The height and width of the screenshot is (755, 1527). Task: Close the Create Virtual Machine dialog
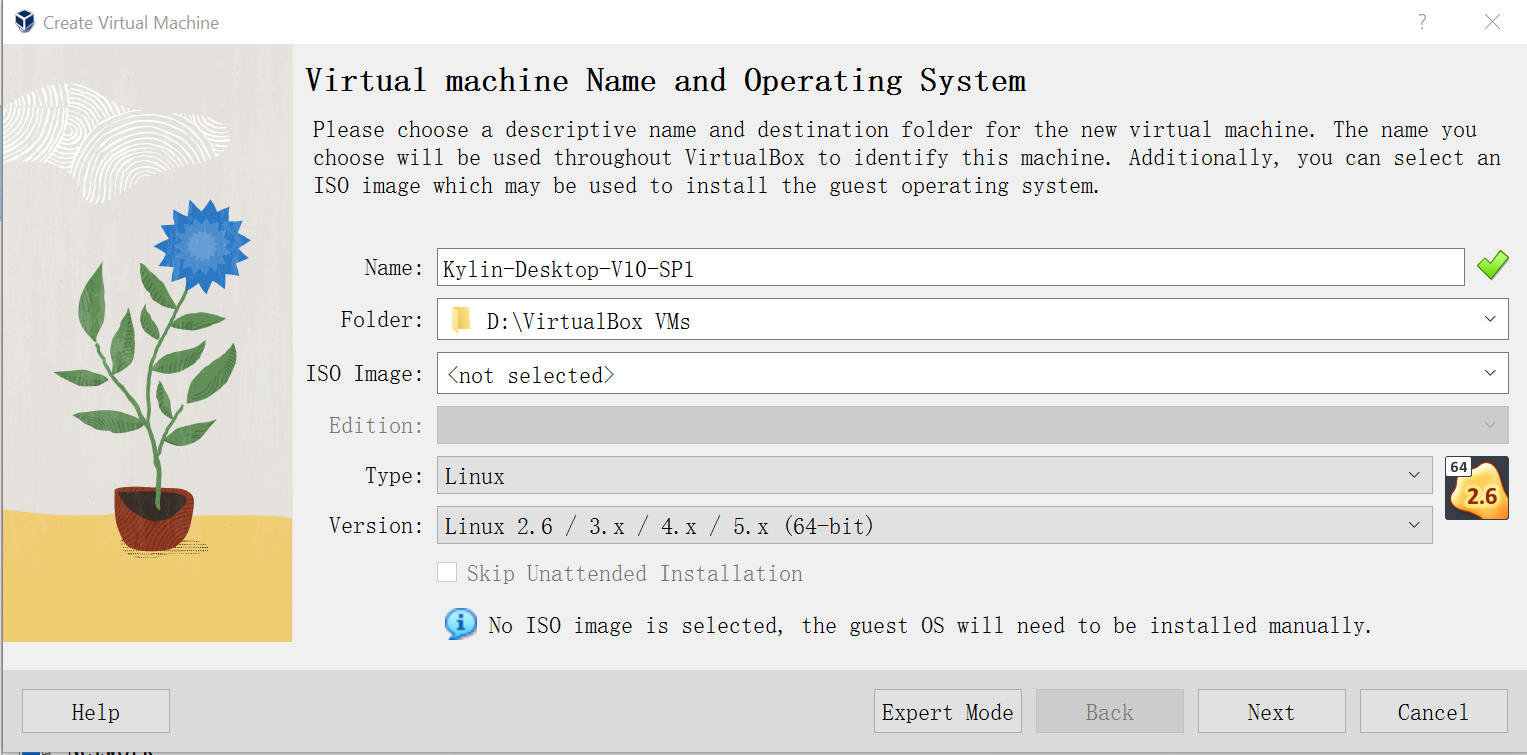tap(1492, 22)
